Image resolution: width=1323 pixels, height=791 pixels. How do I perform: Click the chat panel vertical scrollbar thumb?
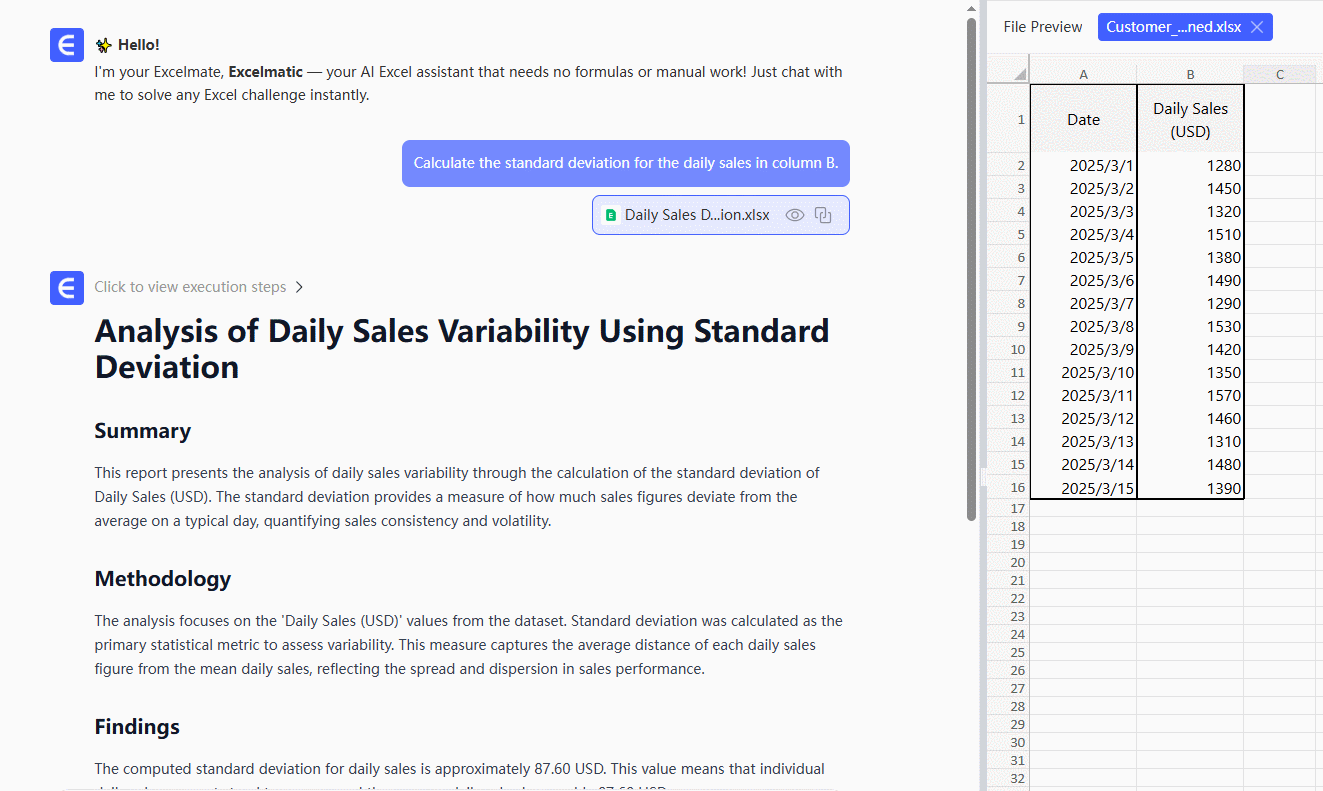(971, 270)
